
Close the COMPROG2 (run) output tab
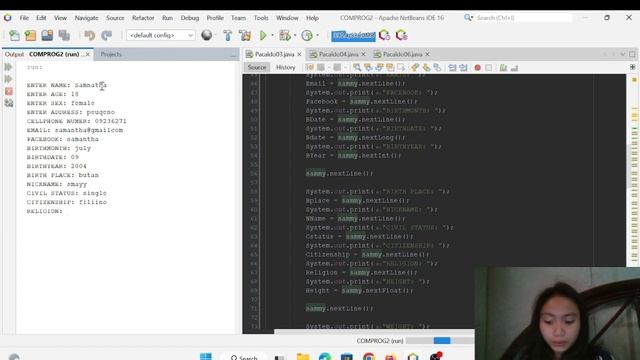pos(88,54)
